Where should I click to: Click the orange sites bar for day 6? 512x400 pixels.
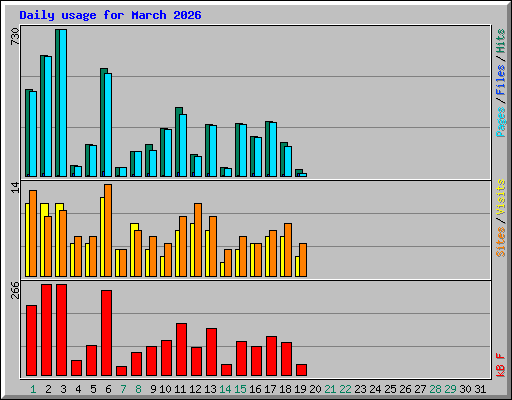pos(108,230)
